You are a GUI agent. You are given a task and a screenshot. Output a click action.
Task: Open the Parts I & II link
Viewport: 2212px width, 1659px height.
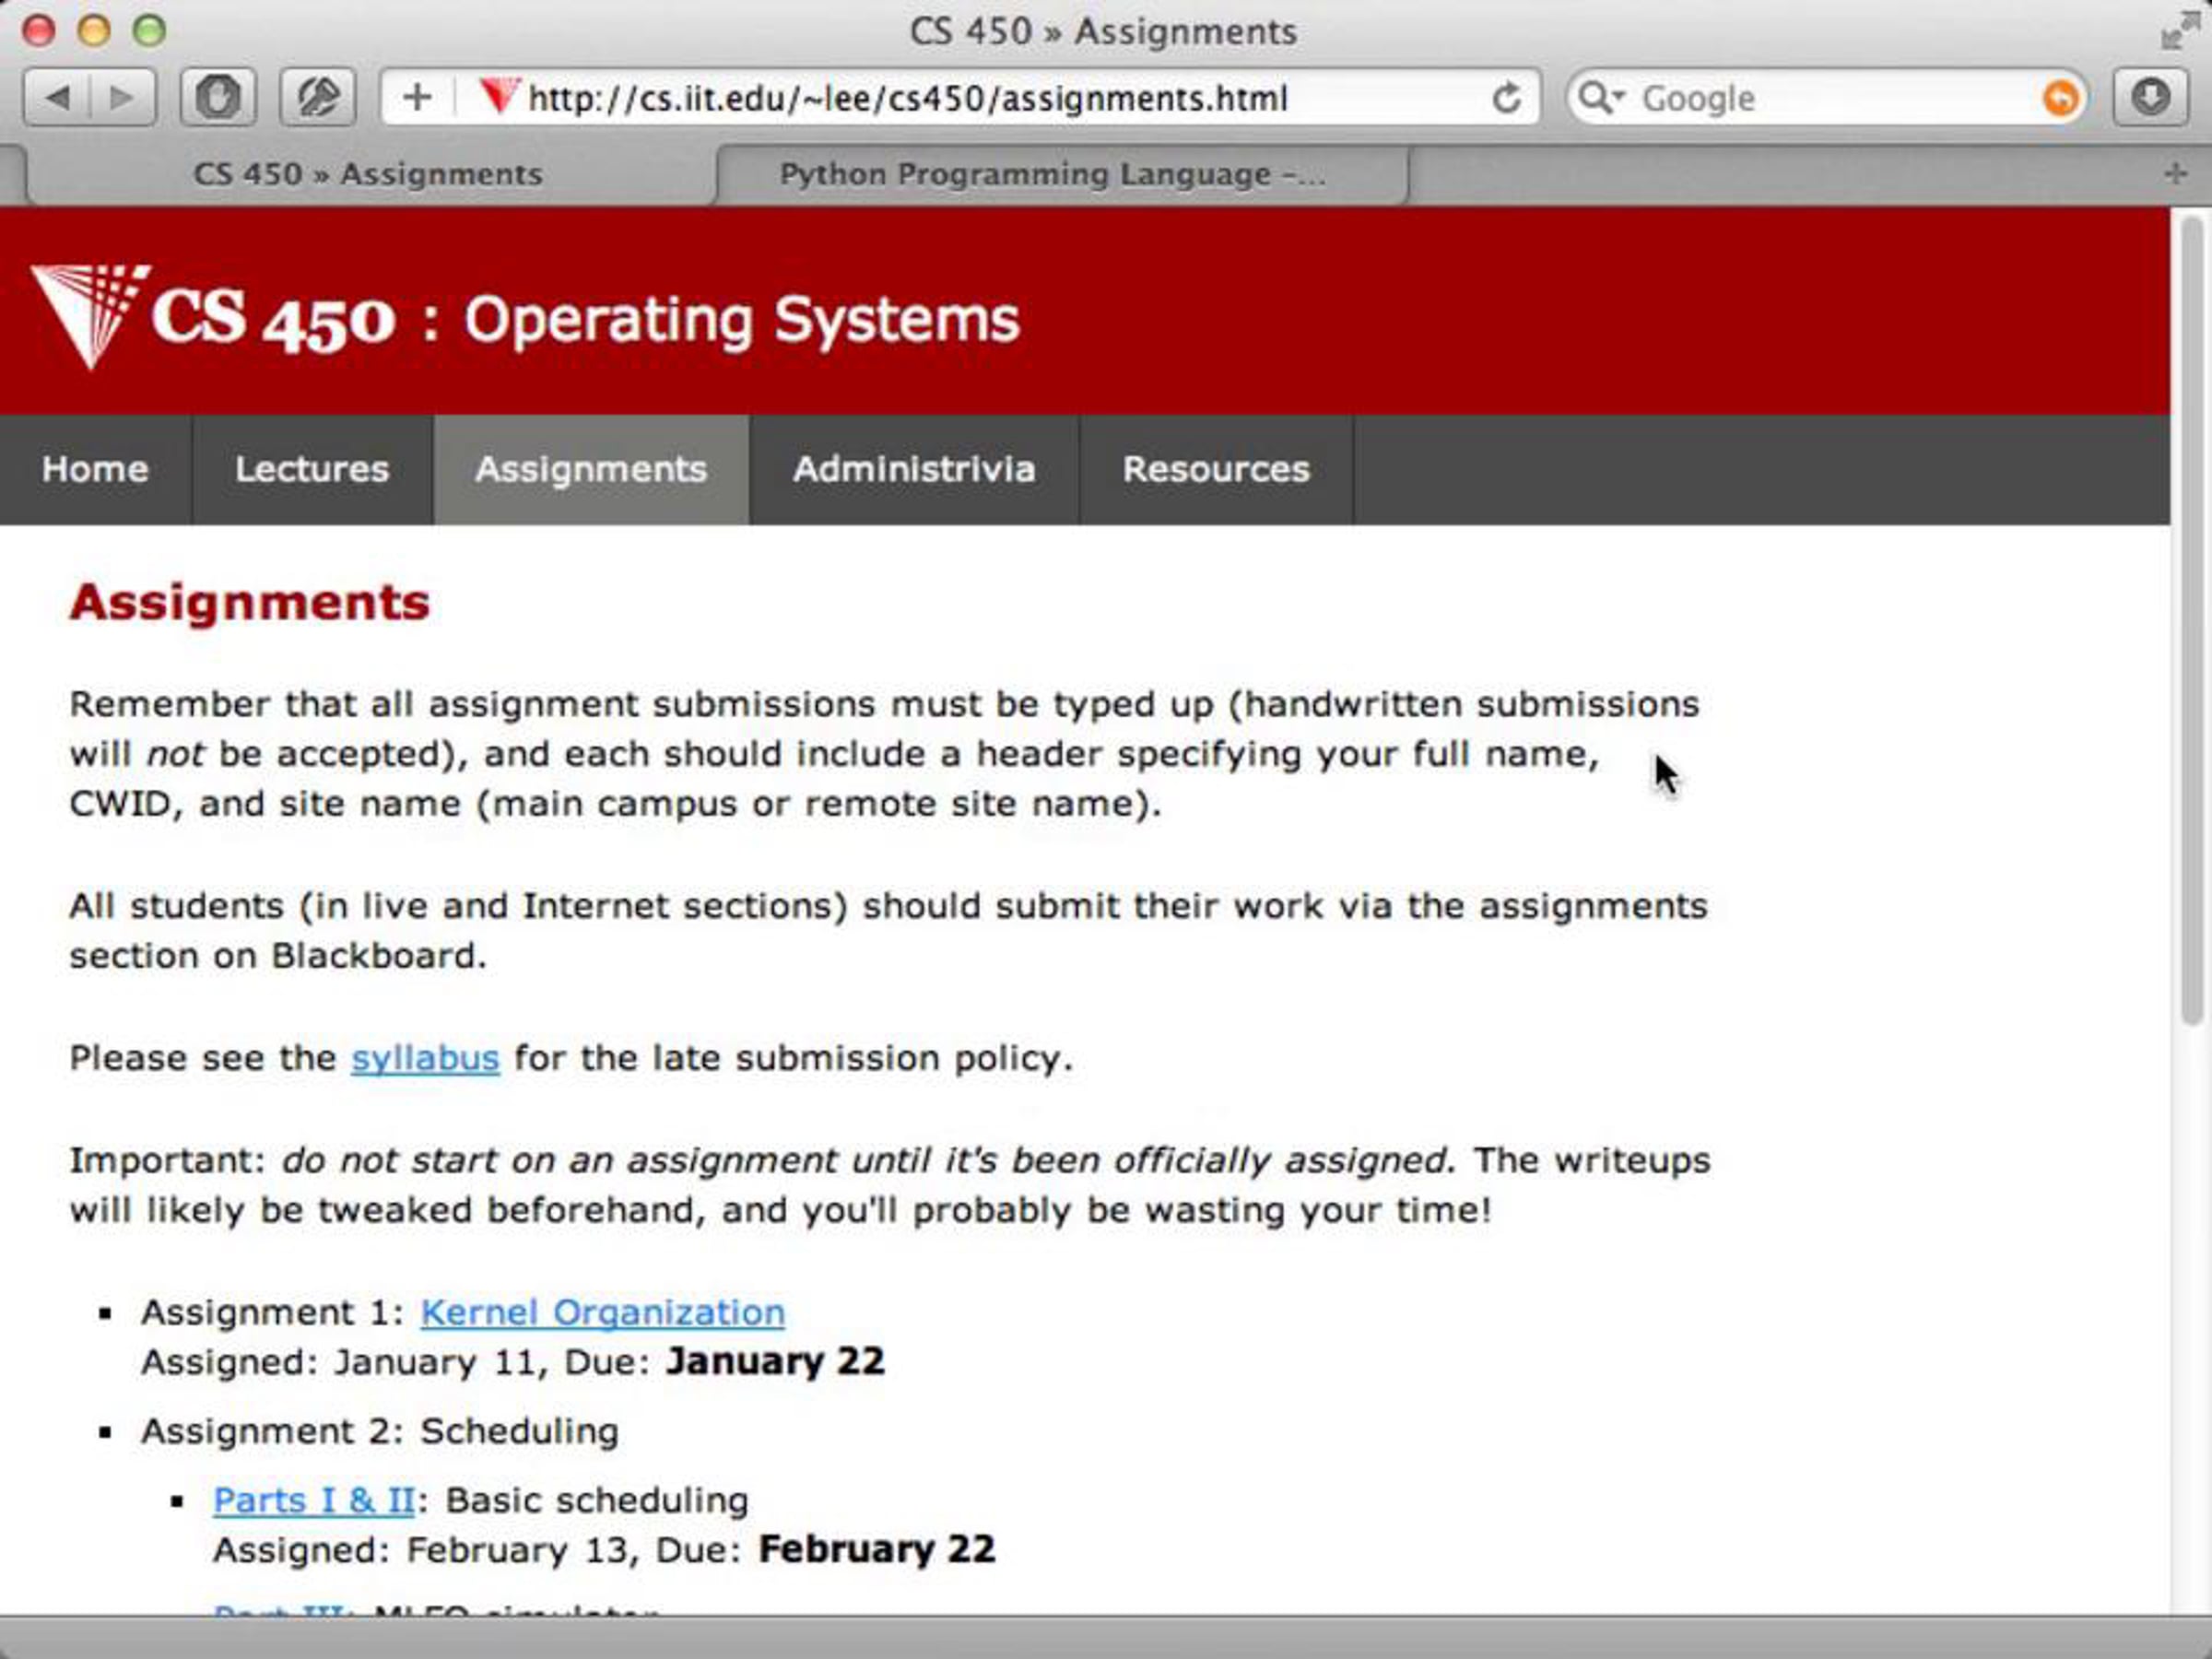pyautogui.click(x=313, y=1500)
